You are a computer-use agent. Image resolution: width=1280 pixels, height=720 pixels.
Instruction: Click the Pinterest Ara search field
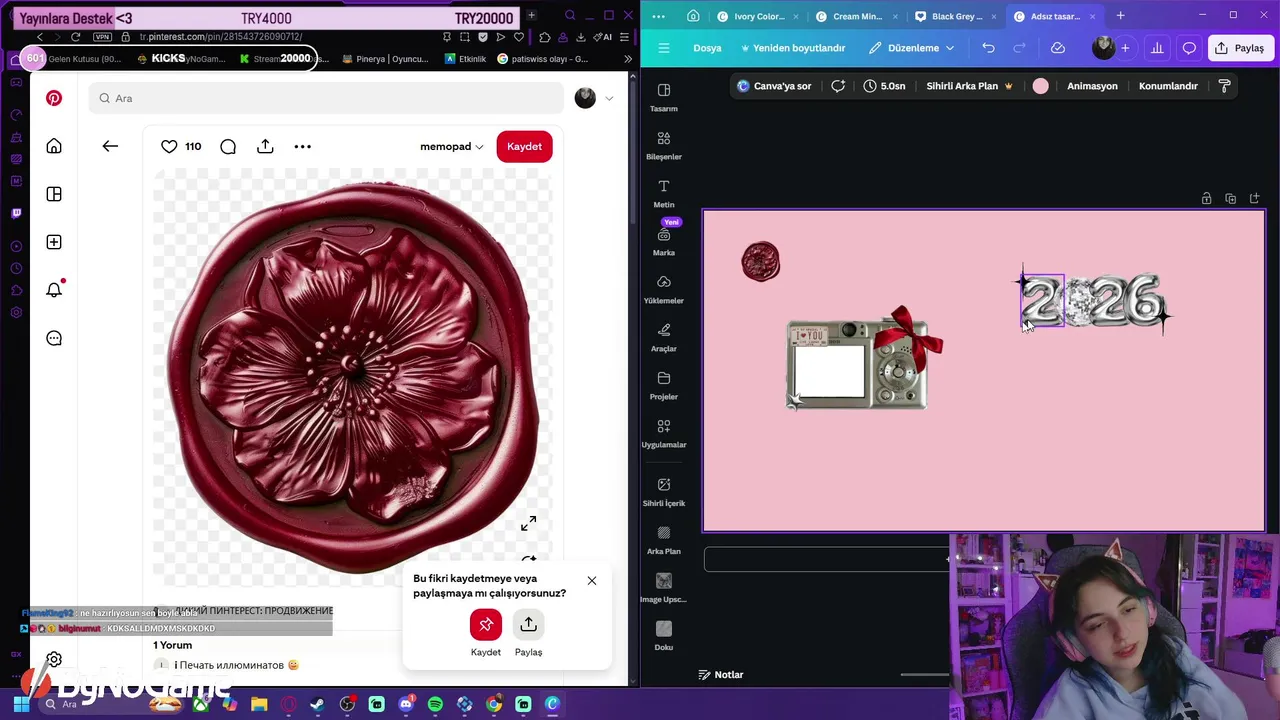pos(326,98)
